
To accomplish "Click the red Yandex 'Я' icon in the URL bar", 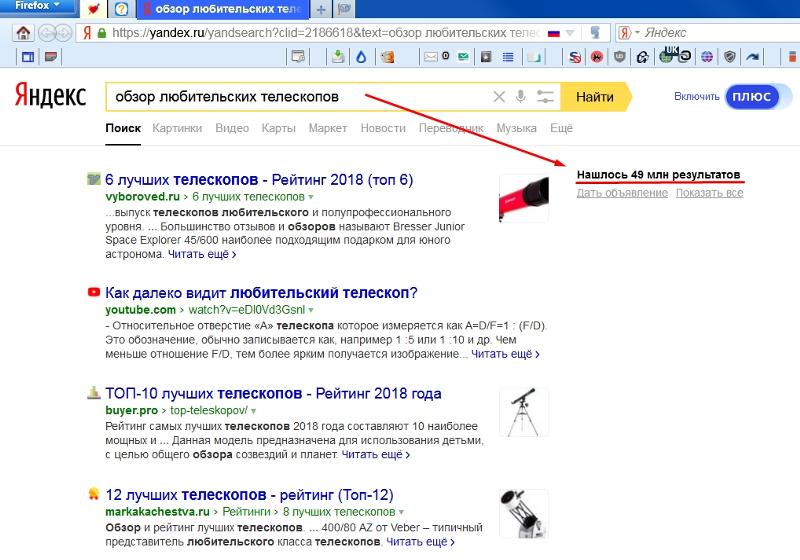I will [87, 33].
